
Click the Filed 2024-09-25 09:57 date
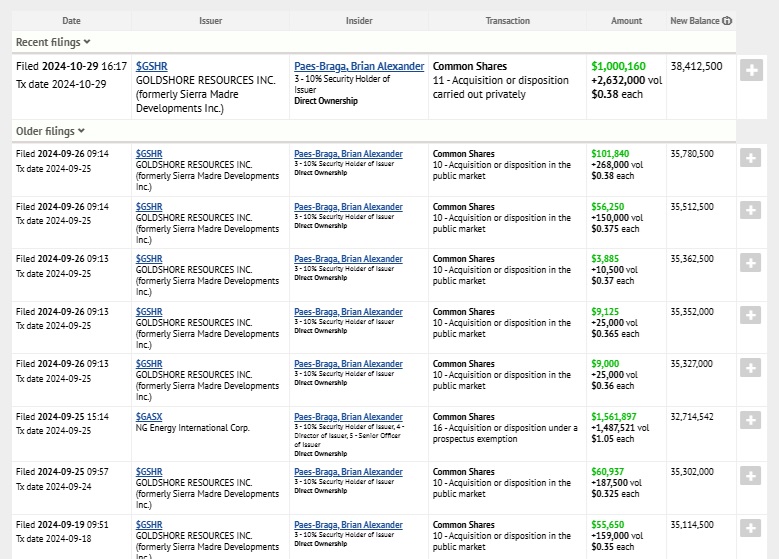click(x=62, y=472)
